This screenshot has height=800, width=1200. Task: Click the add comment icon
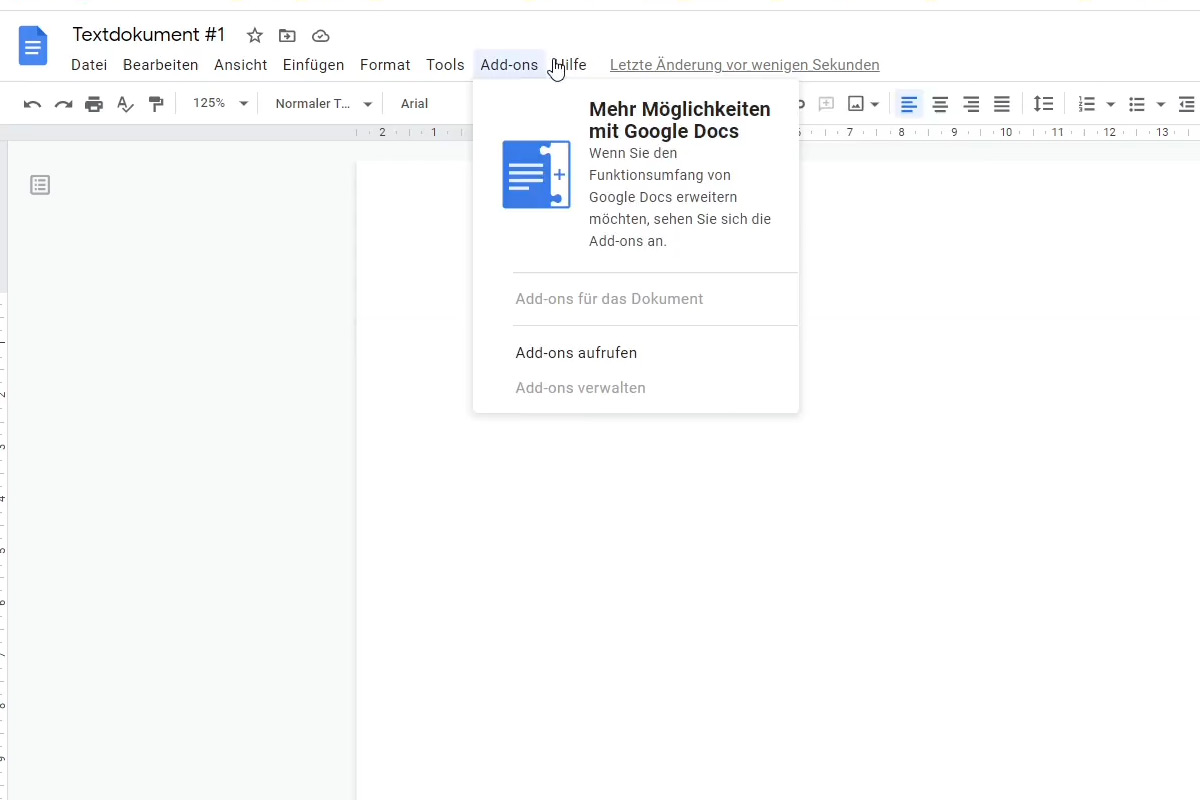tap(826, 104)
